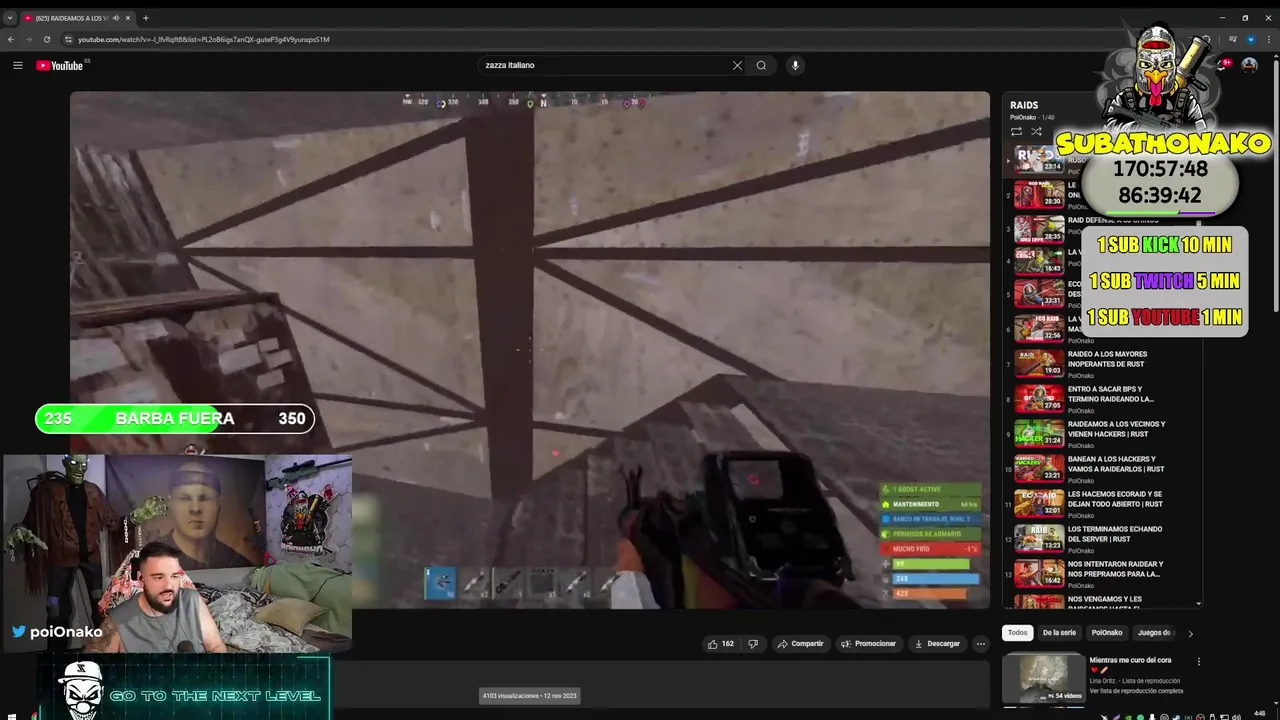Click the Promocionar button
Viewport: 1280px width, 720px height.
pos(868,644)
